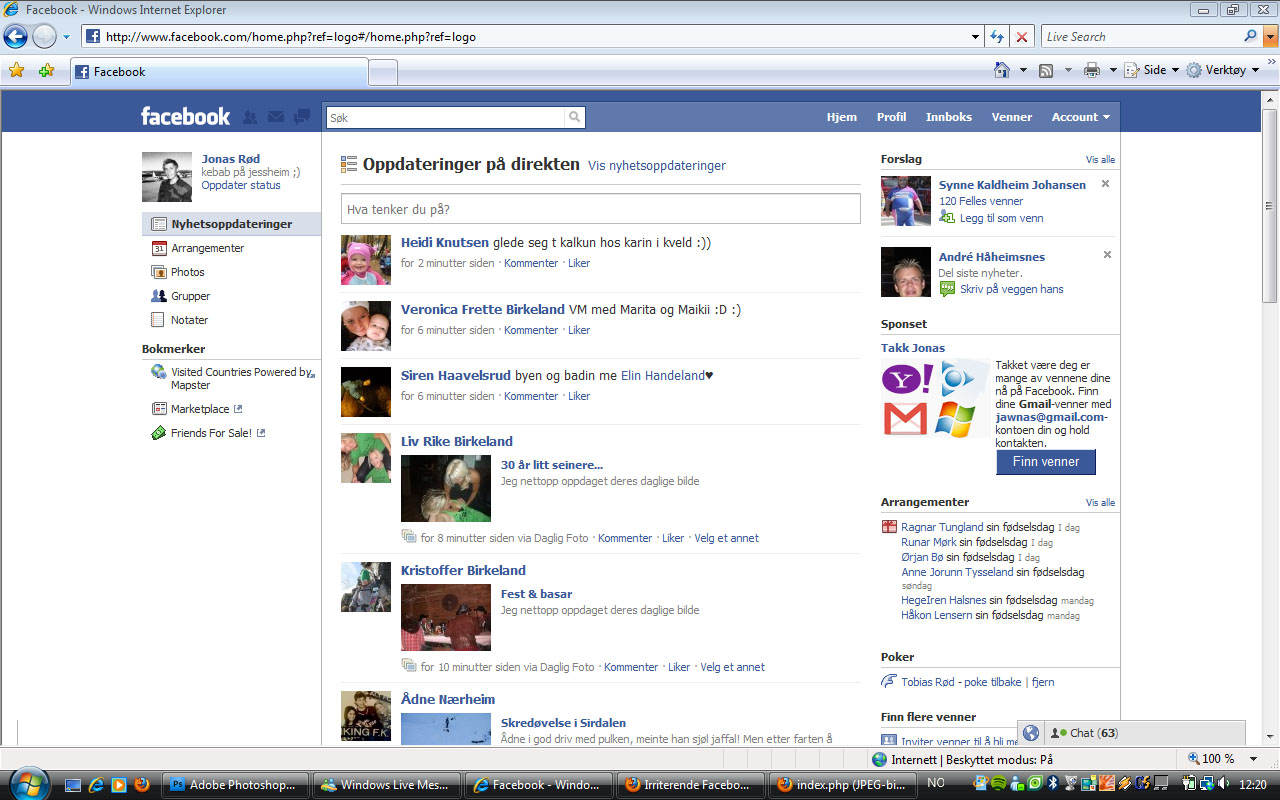Click poke tilbake for Tobias Rød
Screen dimensions: 1280x800
coord(992,682)
